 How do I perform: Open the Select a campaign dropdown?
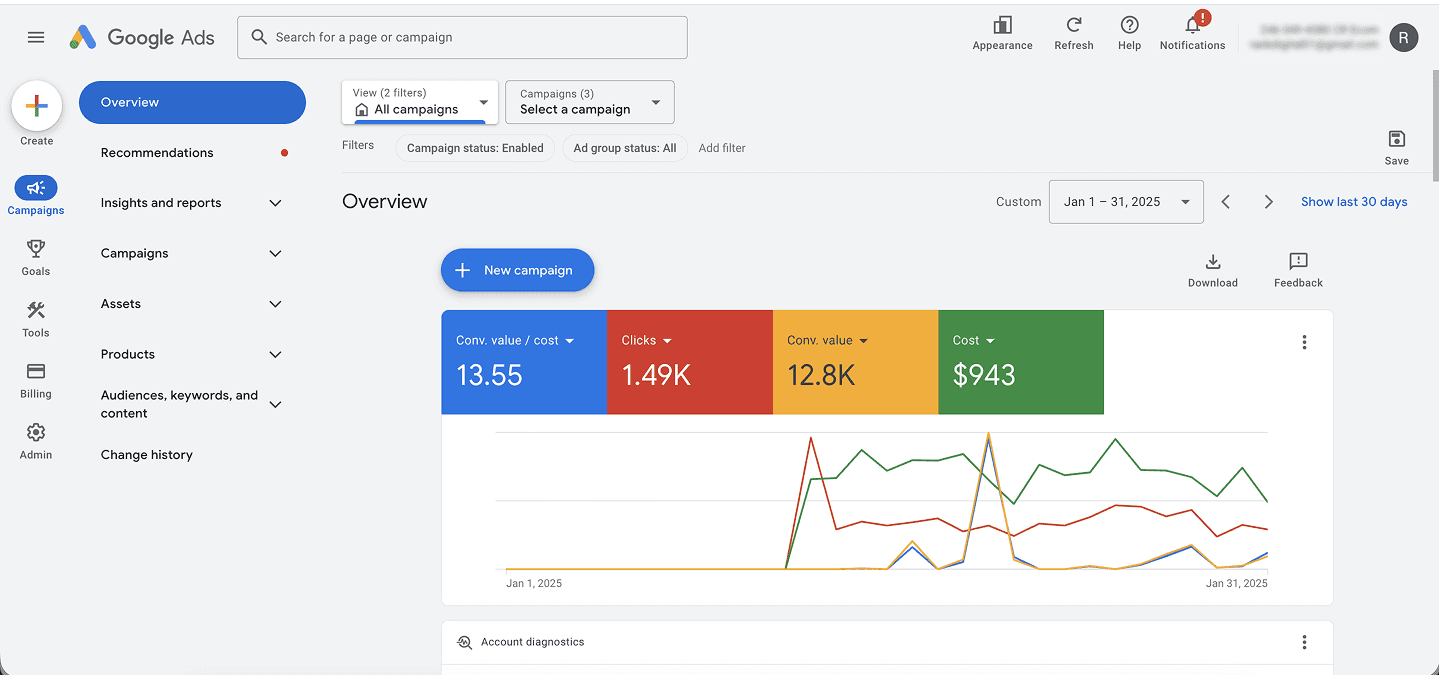[x=590, y=102]
